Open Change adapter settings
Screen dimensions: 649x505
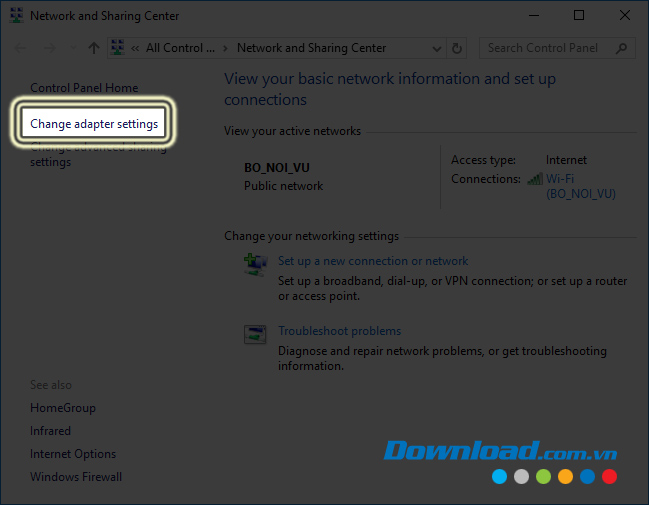(94, 124)
